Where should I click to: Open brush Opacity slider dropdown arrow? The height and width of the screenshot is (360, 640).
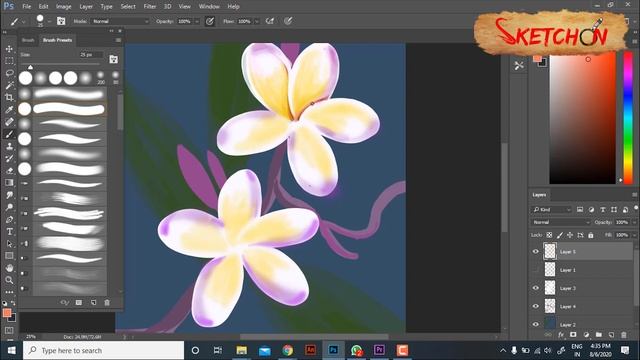pos(197,21)
